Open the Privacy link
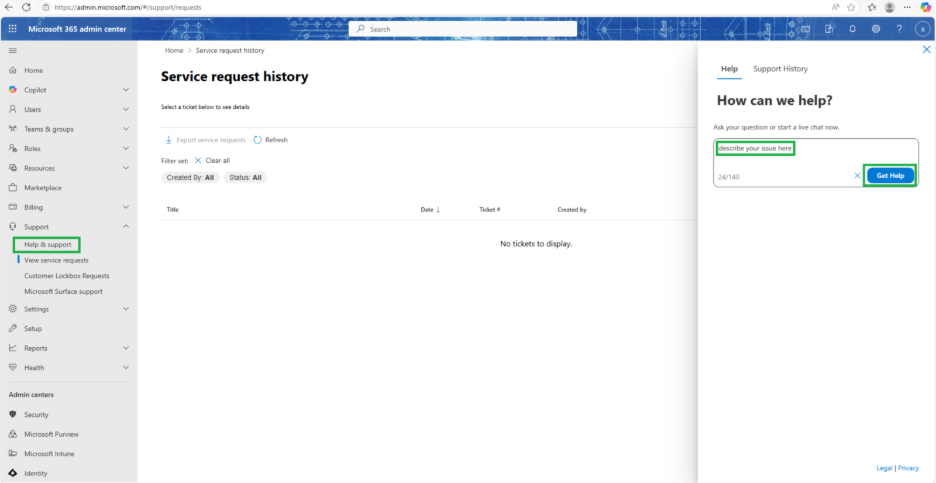 909,468
